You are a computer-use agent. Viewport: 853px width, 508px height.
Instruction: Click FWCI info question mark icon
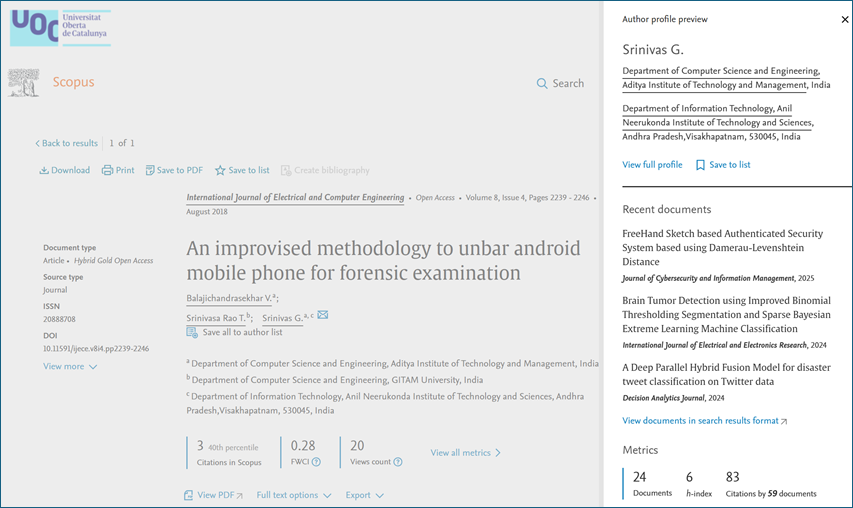pos(316,462)
